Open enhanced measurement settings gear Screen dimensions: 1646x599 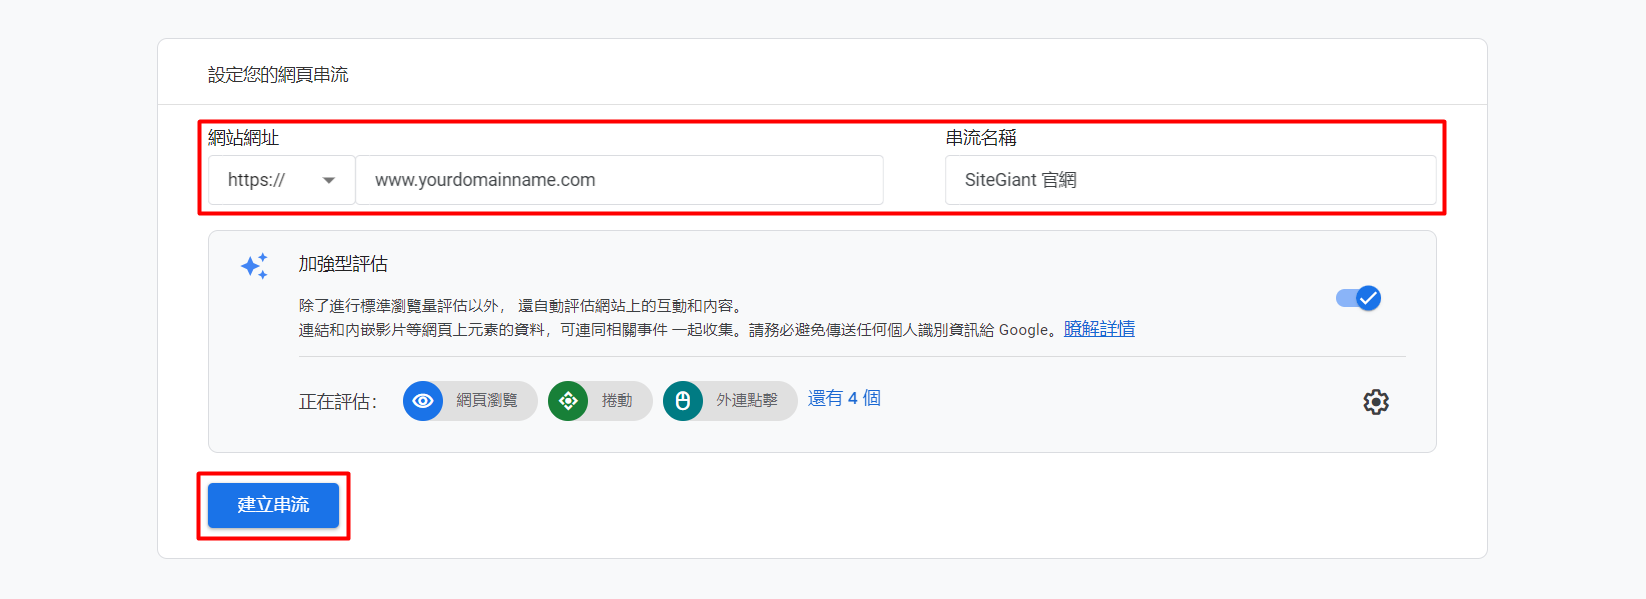tap(1376, 402)
